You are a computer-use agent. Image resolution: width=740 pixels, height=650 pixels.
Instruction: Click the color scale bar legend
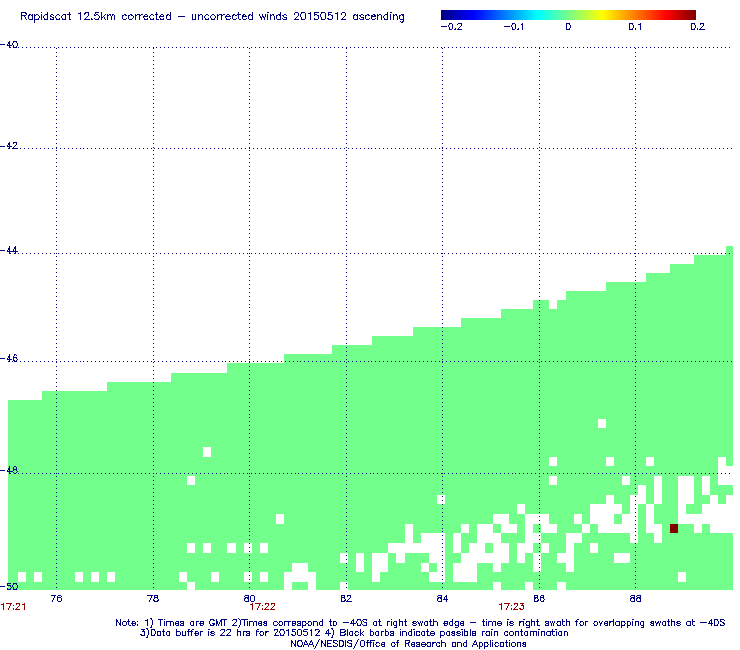[568, 15]
